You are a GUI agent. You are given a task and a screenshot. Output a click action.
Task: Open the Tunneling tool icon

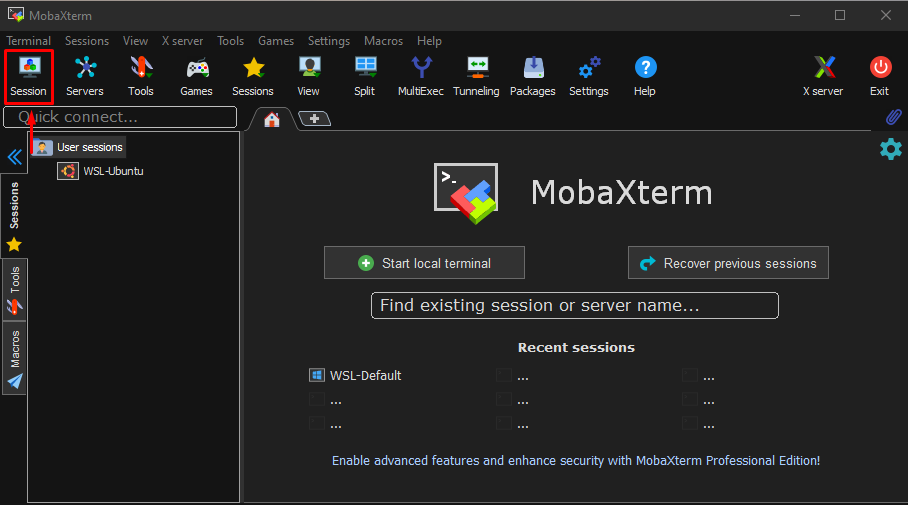point(476,76)
